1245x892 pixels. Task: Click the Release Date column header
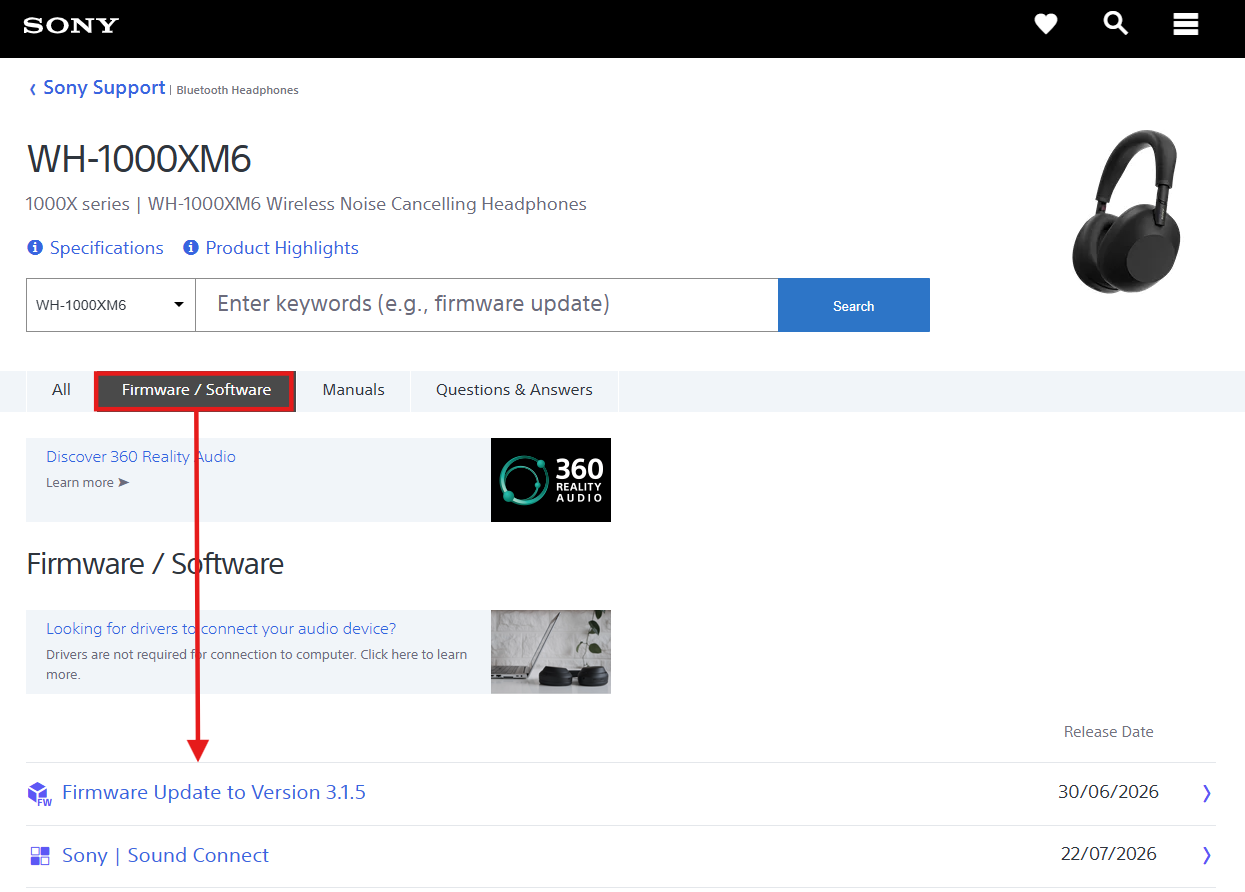pyautogui.click(x=1109, y=732)
